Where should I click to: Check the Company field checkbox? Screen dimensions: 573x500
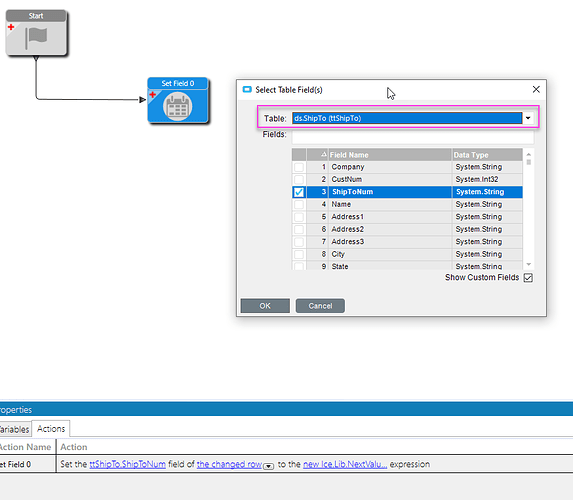(299, 167)
